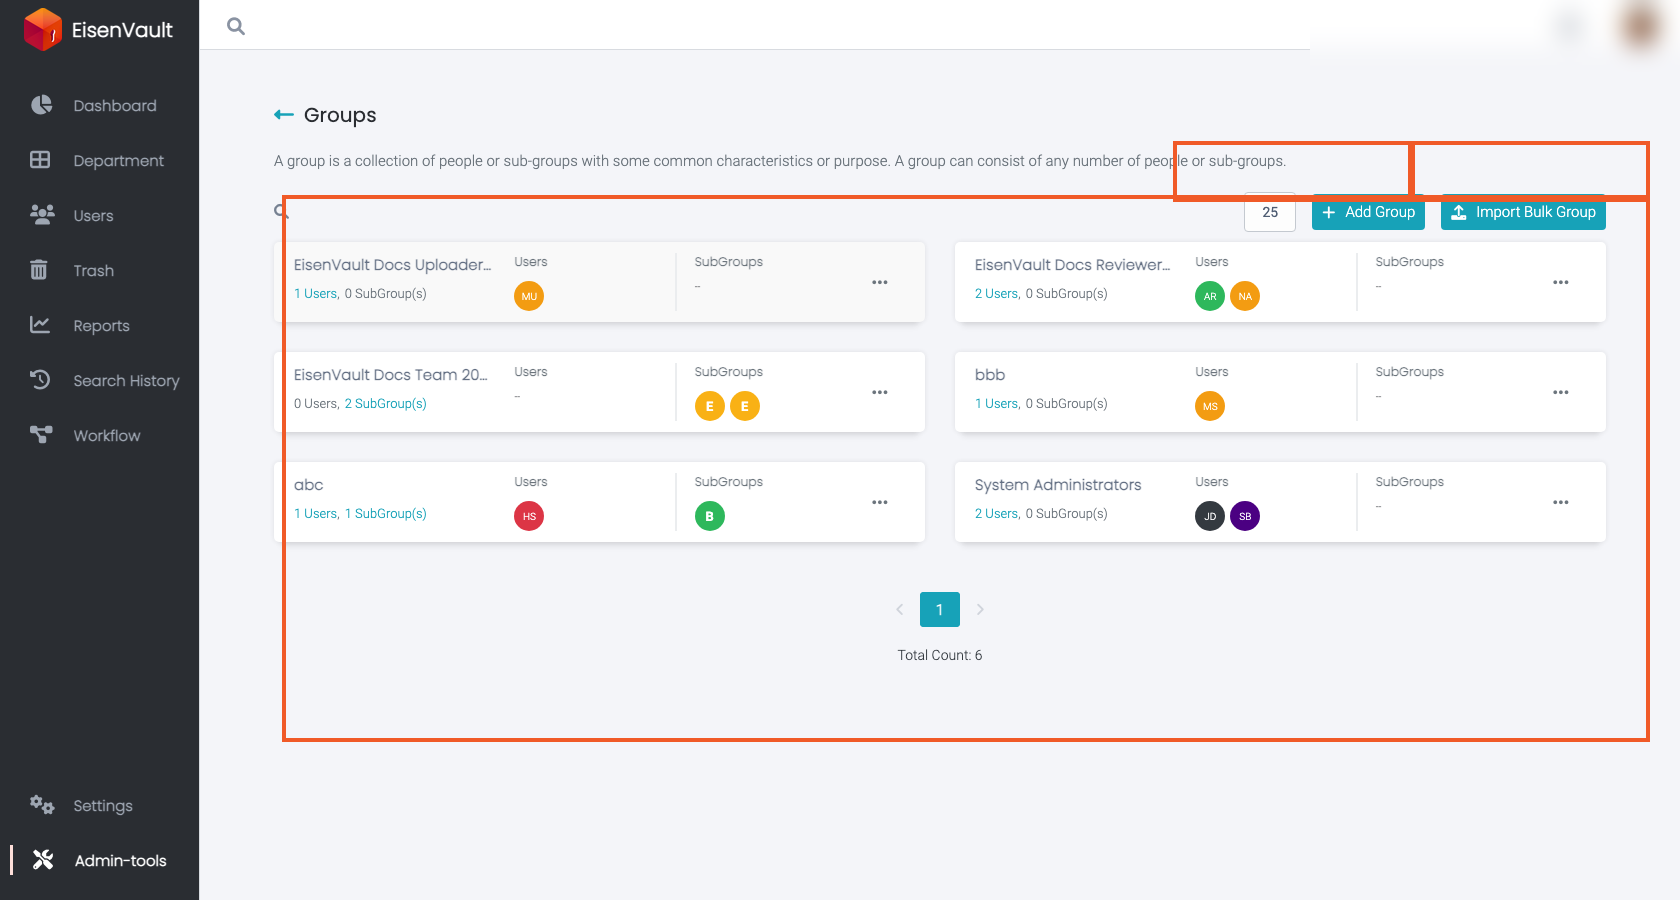Screen dimensions: 1680x900
Task: Click the HS user avatar in abc
Action: coord(529,516)
